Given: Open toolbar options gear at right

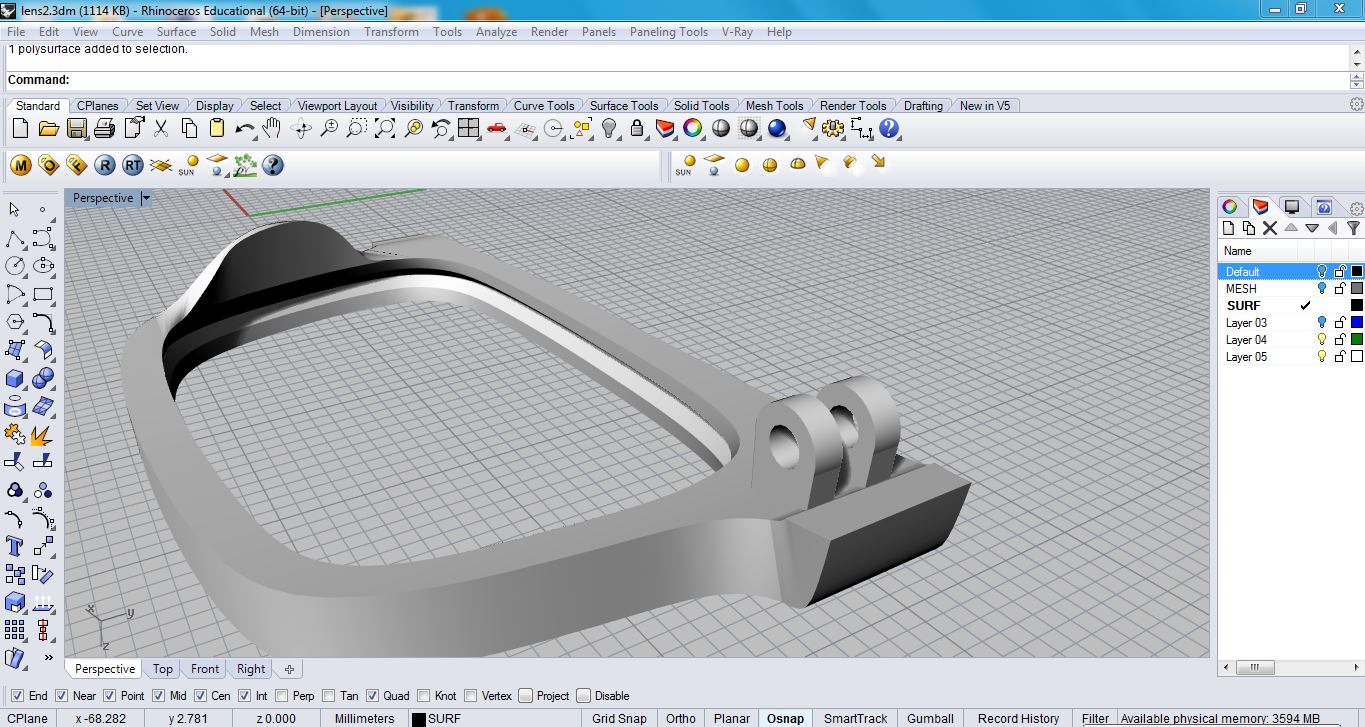Looking at the screenshot, I should coord(1357,105).
